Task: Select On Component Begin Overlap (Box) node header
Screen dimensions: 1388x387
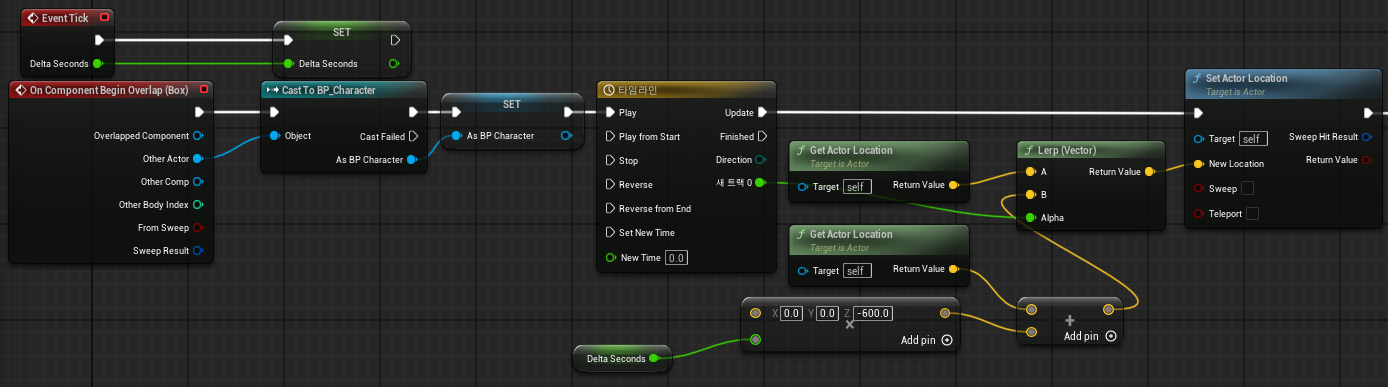Action: click(x=110, y=90)
